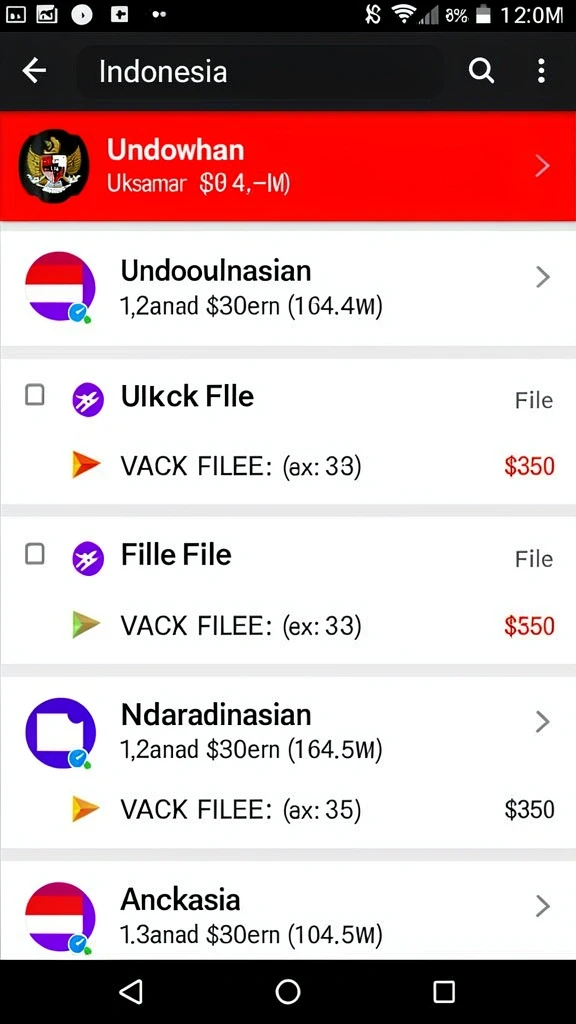Tap the Indonesia search field
The height and width of the screenshot is (1024, 576).
coord(260,71)
